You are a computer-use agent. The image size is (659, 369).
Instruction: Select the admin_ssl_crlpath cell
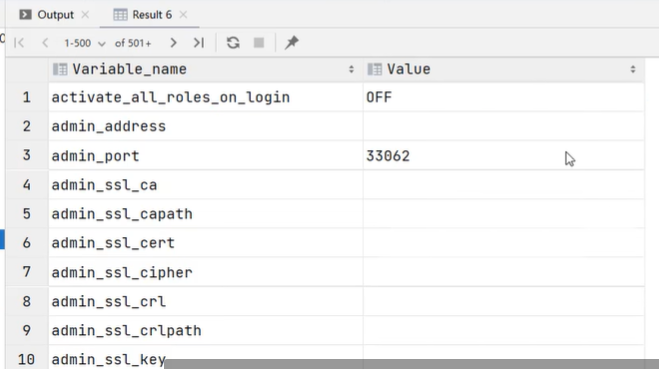(x=206, y=330)
